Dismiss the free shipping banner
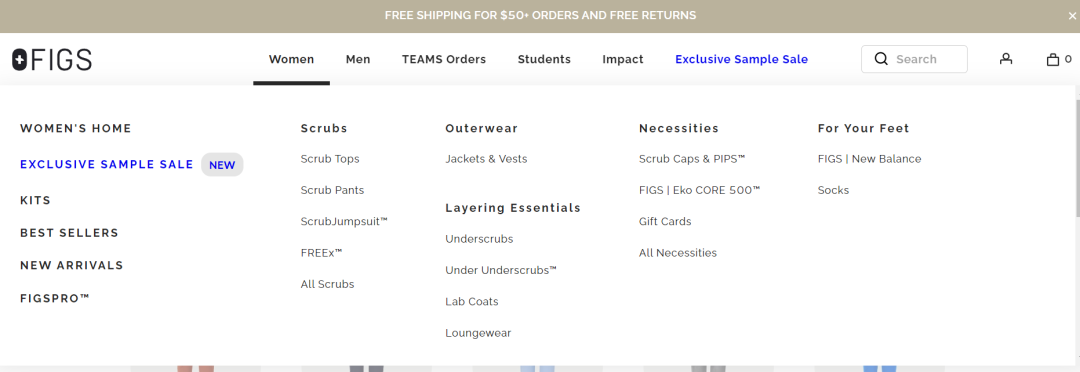Viewport: 1080px width, 372px height. click(1072, 16)
